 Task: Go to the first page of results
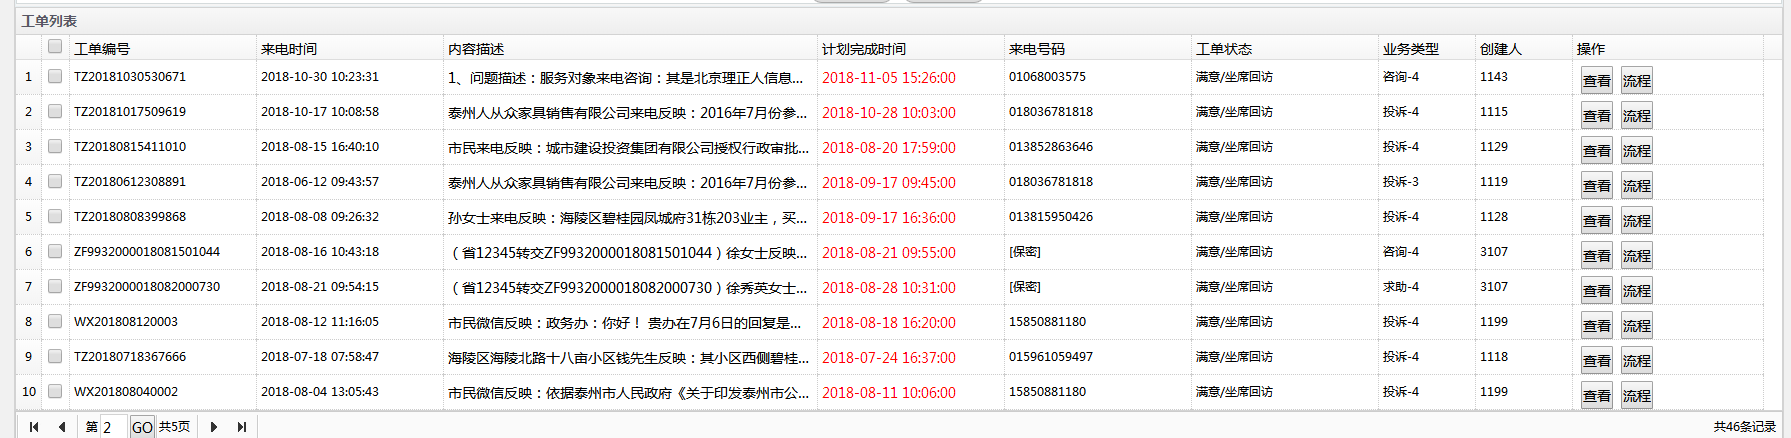[x=34, y=427]
